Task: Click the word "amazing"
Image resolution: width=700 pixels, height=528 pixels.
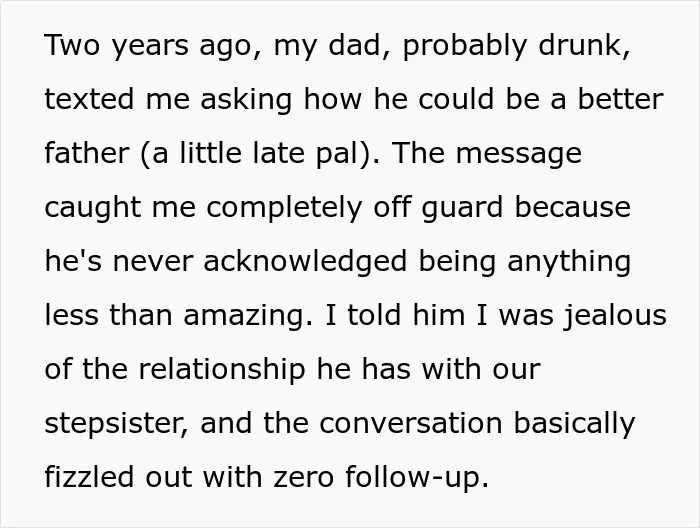Action: coord(244,316)
